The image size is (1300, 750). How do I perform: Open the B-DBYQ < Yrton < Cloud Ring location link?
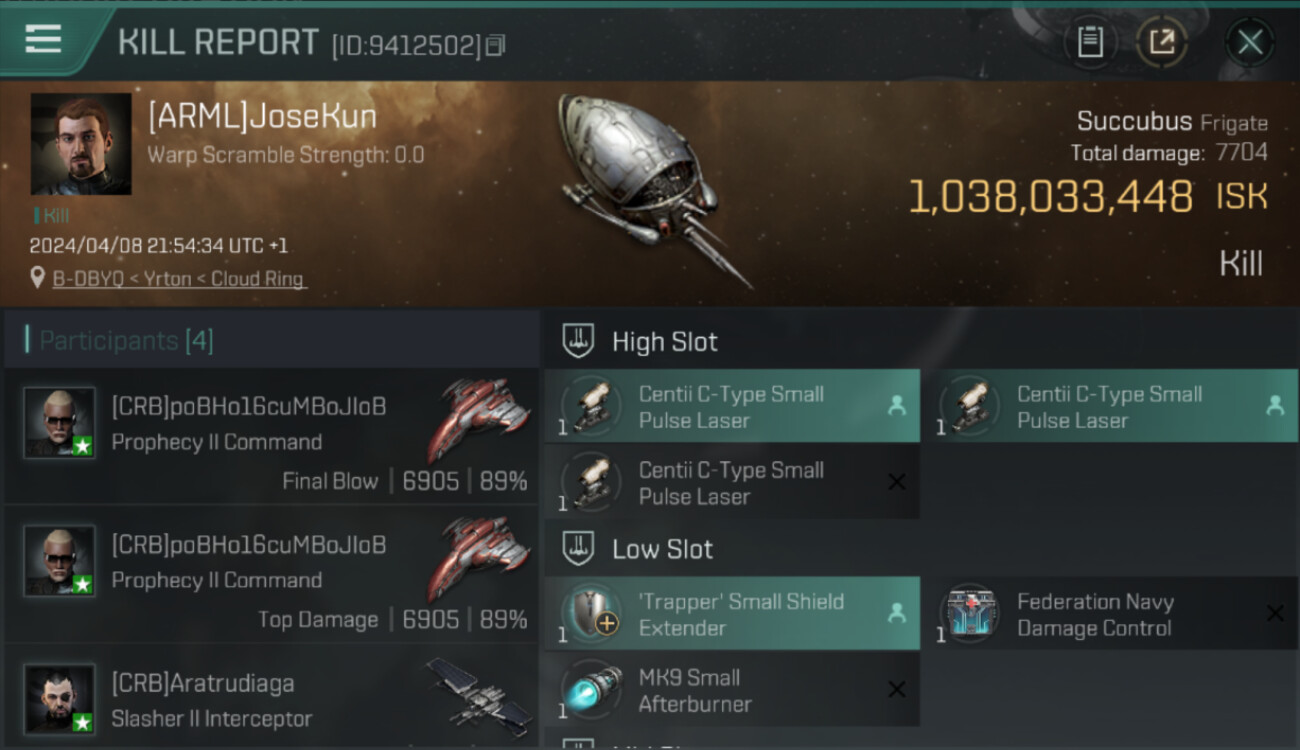[x=179, y=279]
